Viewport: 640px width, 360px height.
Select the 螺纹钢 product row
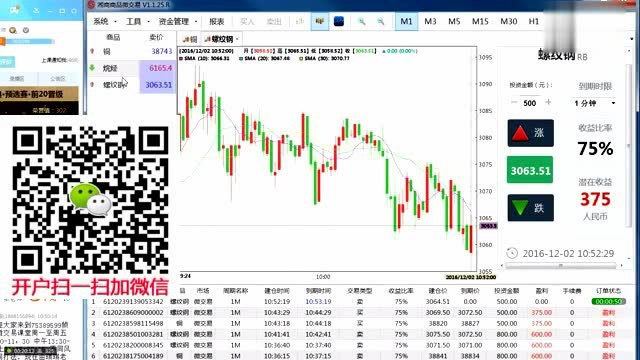pos(132,85)
